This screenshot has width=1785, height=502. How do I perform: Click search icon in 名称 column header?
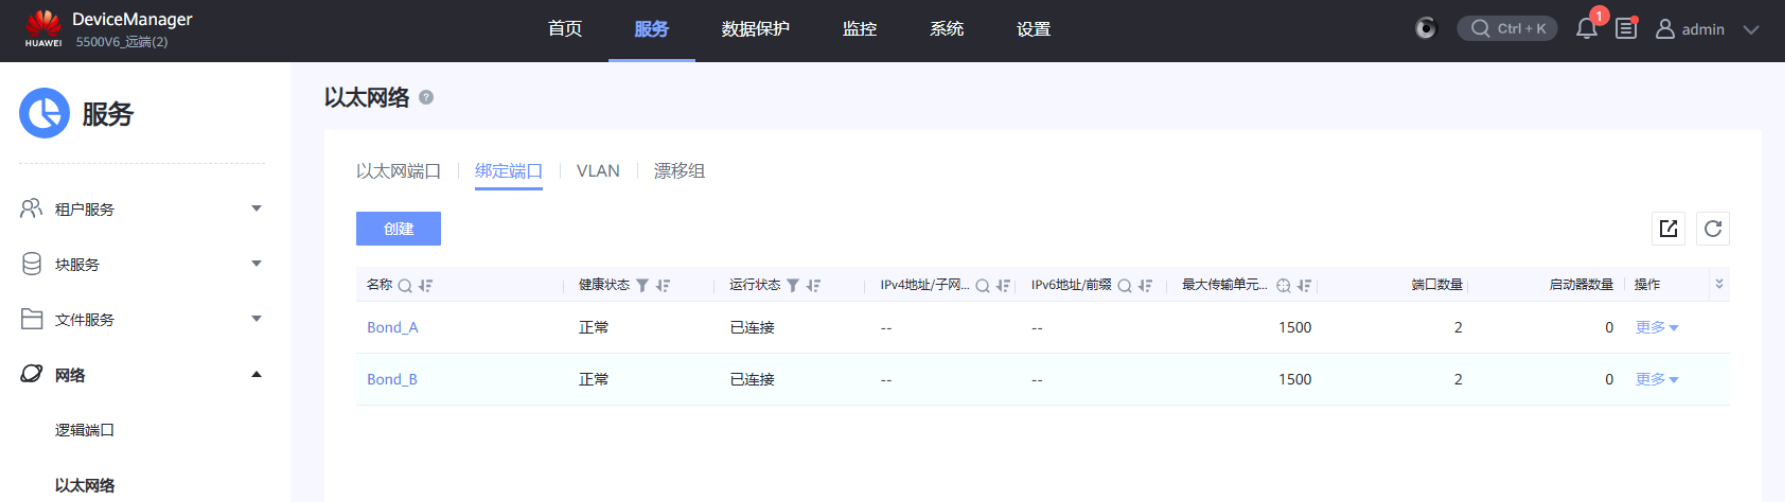(x=405, y=286)
